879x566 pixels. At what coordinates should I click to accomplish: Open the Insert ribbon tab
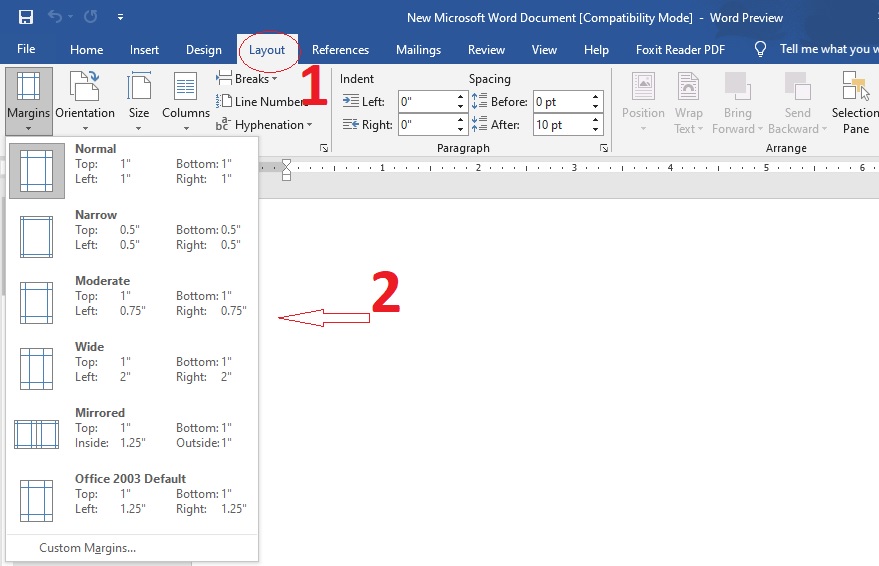tap(144, 50)
